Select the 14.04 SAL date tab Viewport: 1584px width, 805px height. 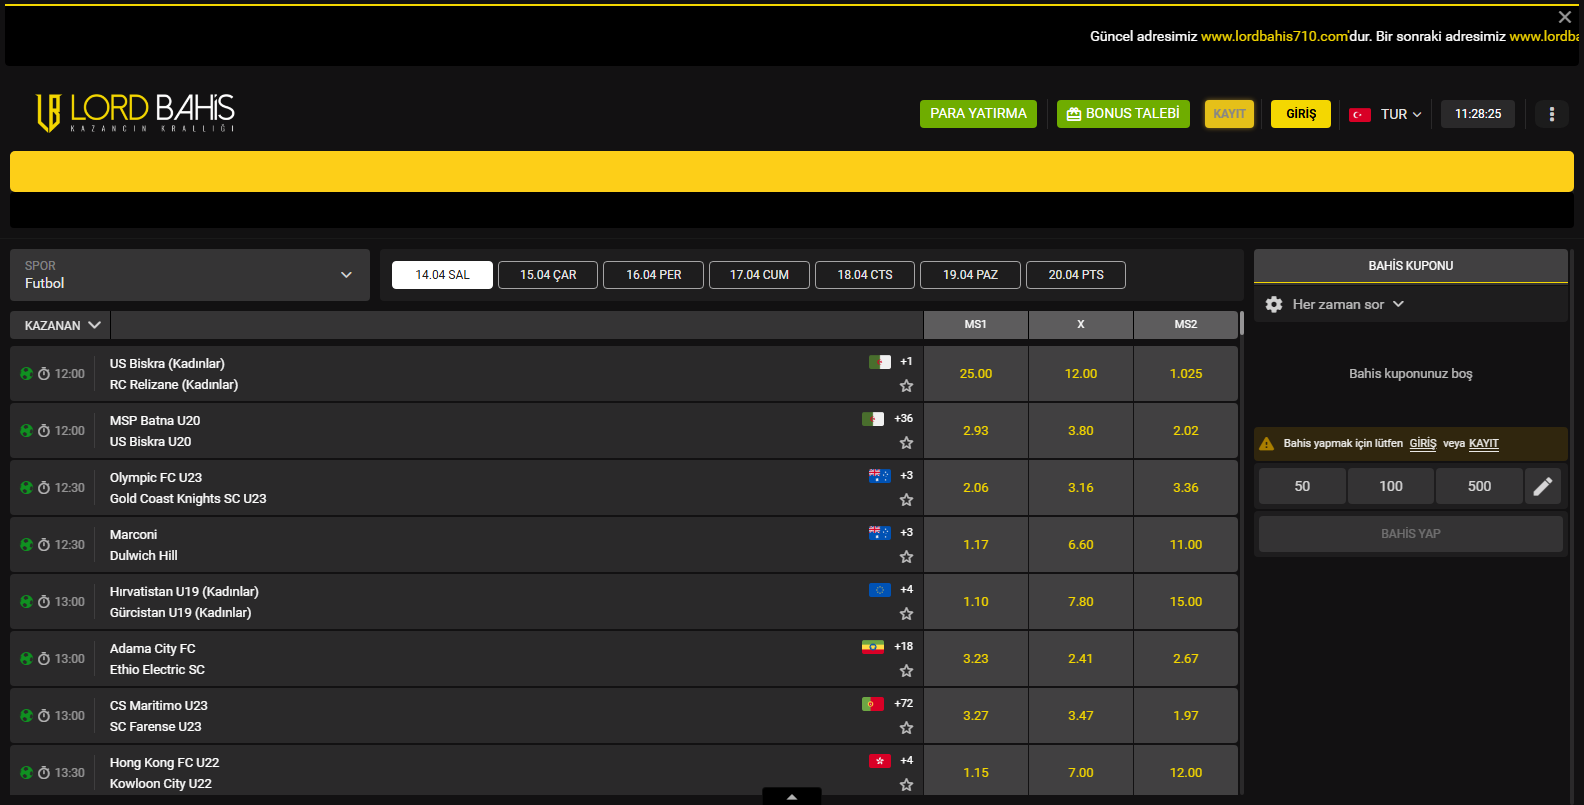click(x=442, y=275)
